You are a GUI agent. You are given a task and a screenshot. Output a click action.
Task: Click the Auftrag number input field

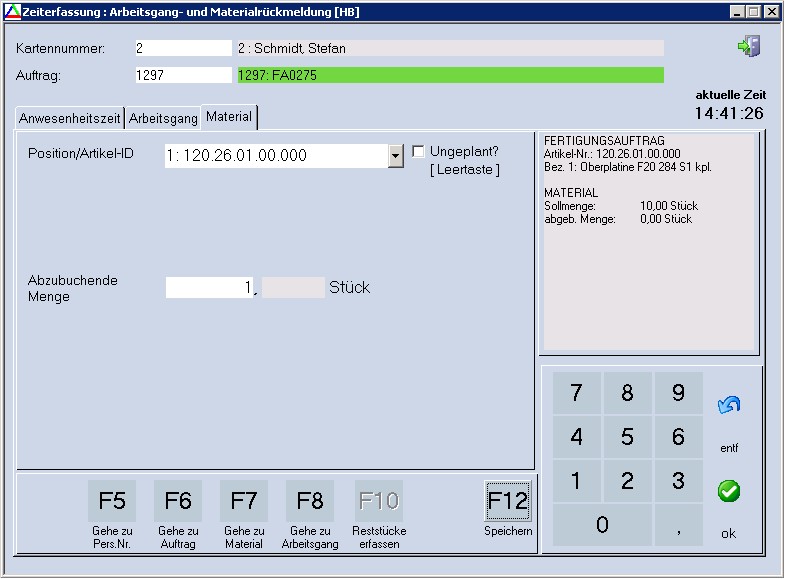(183, 75)
